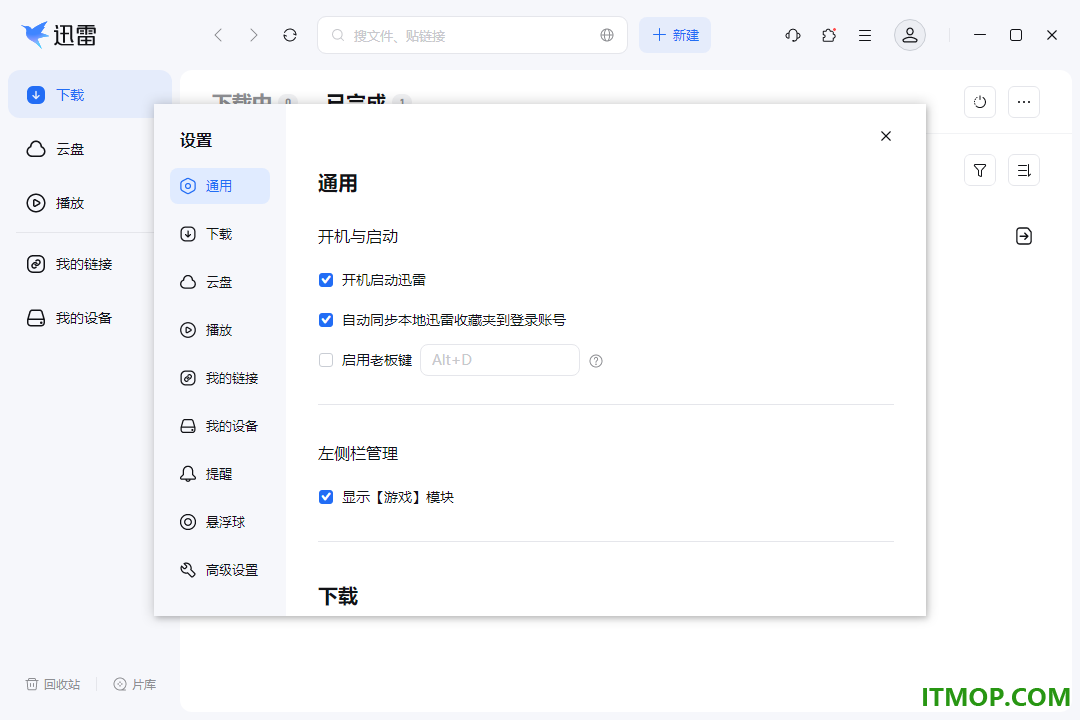
Task: Uncheck 显示【游戏】模块 checkbox
Action: point(326,497)
